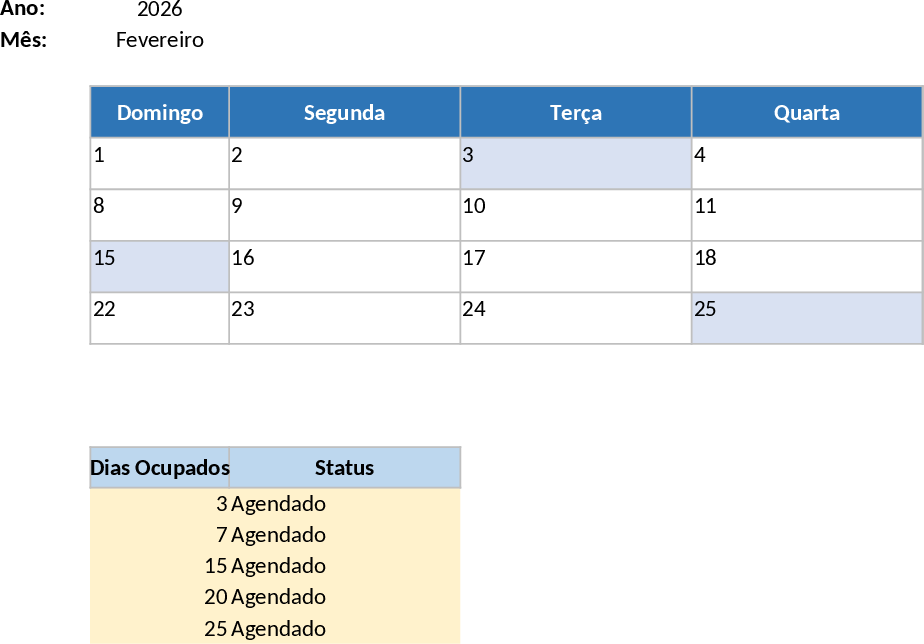This screenshot has width=924, height=644.
Task: Select highlighted calendar day 15 under Domingo
Action: point(160,266)
